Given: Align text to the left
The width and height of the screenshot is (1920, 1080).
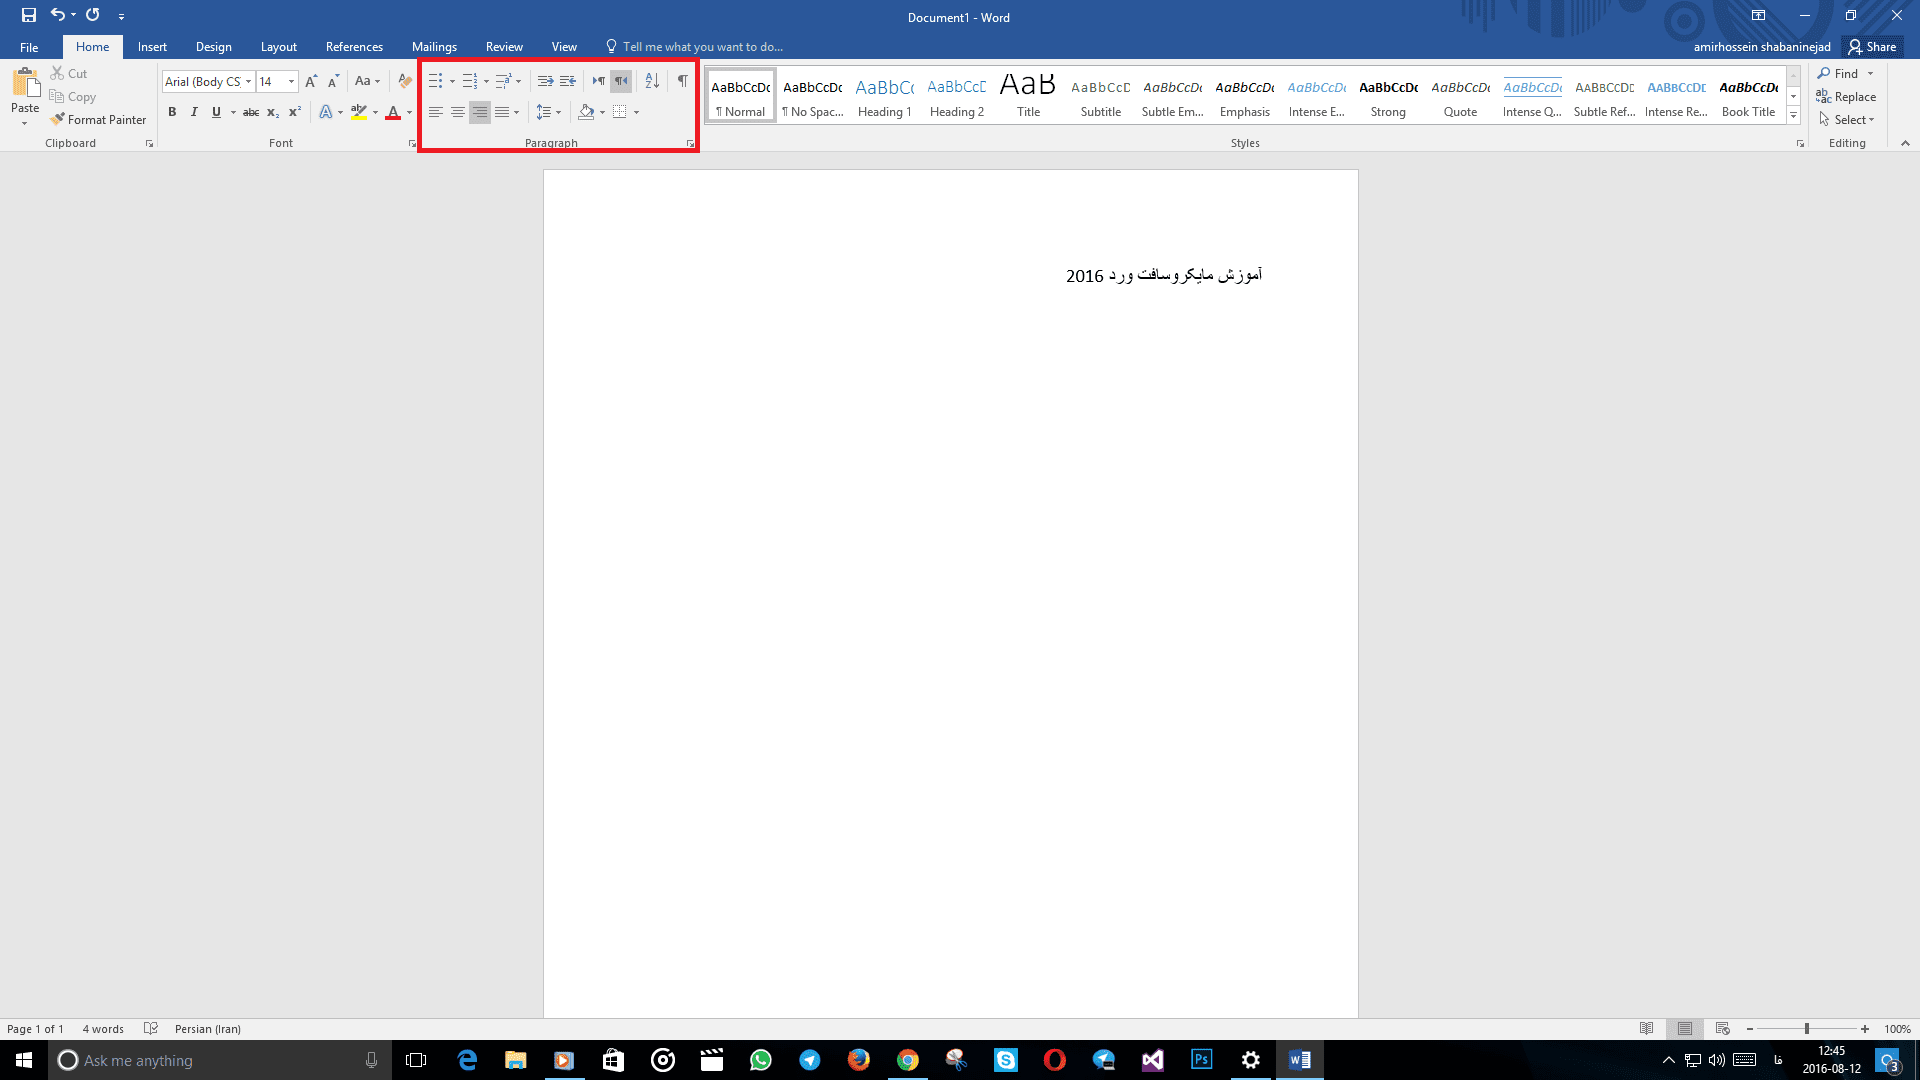Looking at the screenshot, I should click(436, 112).
